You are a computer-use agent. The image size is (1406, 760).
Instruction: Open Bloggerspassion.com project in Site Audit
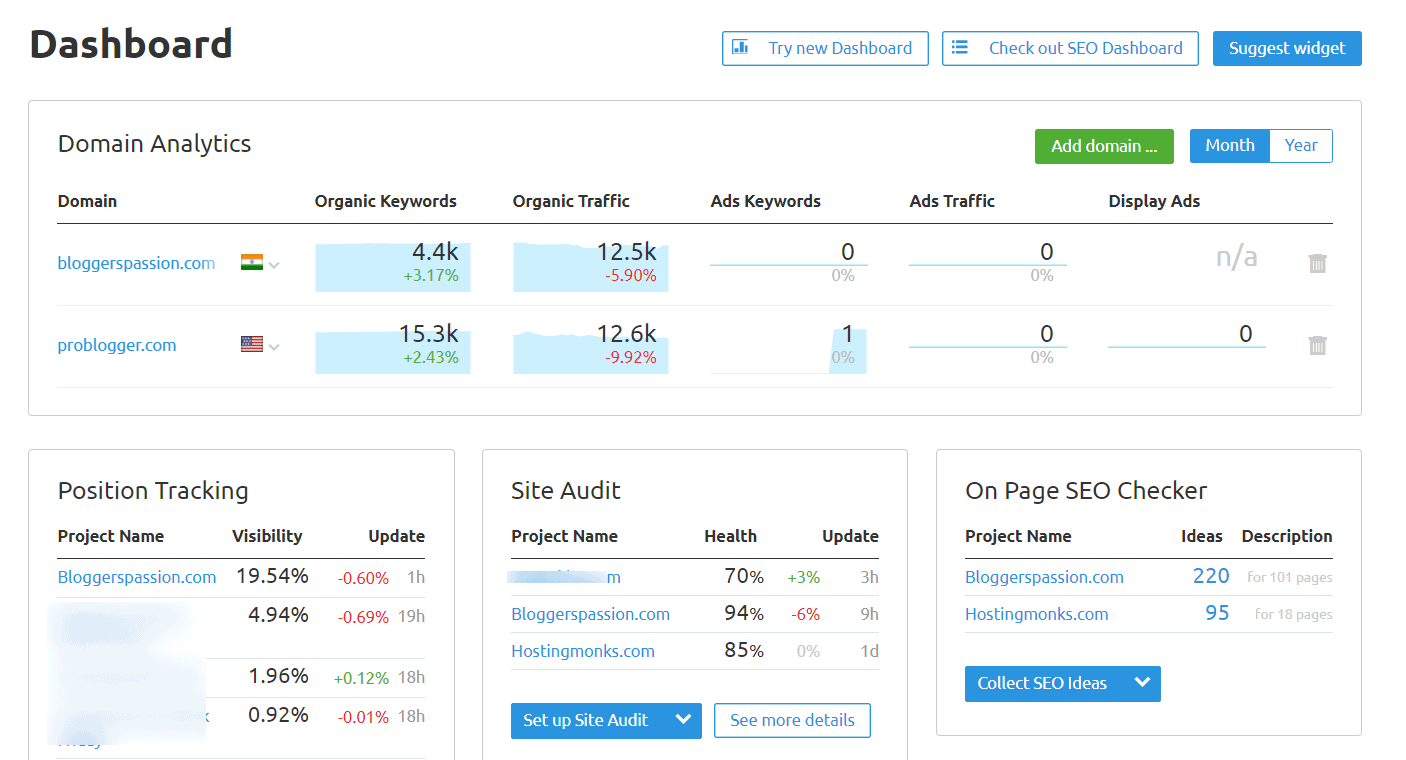(590, 614)
